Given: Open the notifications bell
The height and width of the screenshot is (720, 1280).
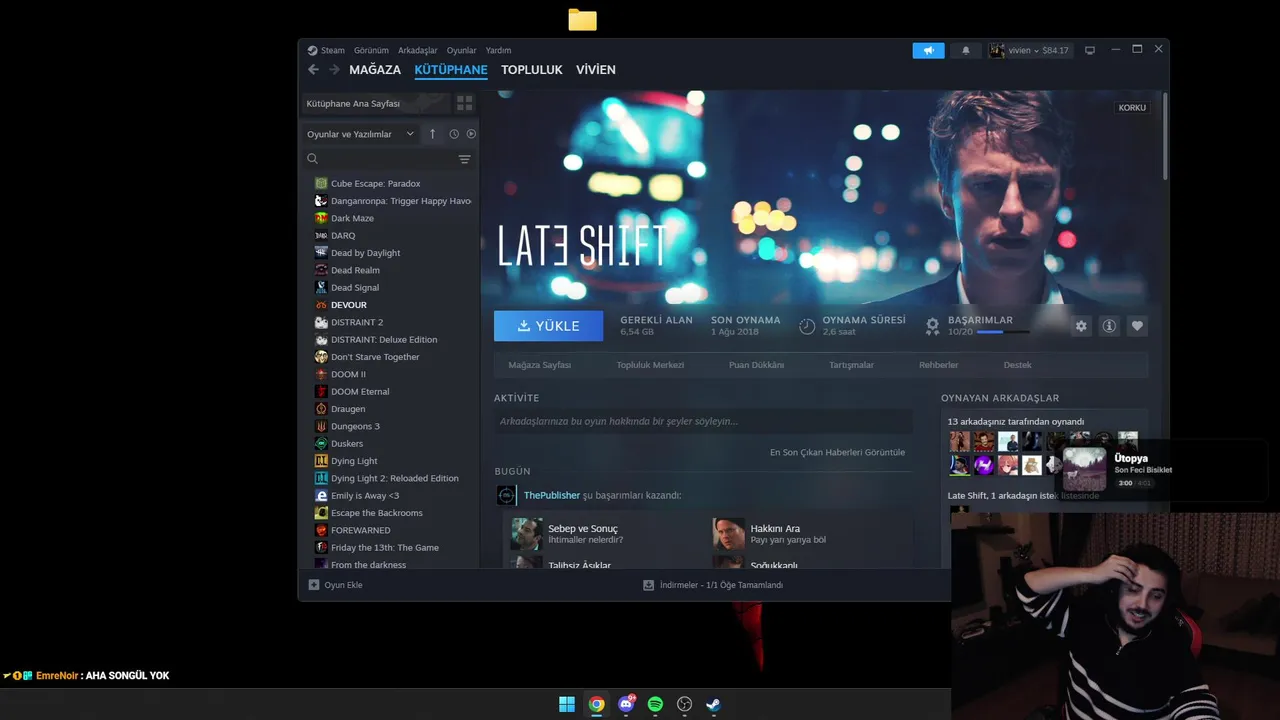Looking at the screenshot, I should point(966,50).
